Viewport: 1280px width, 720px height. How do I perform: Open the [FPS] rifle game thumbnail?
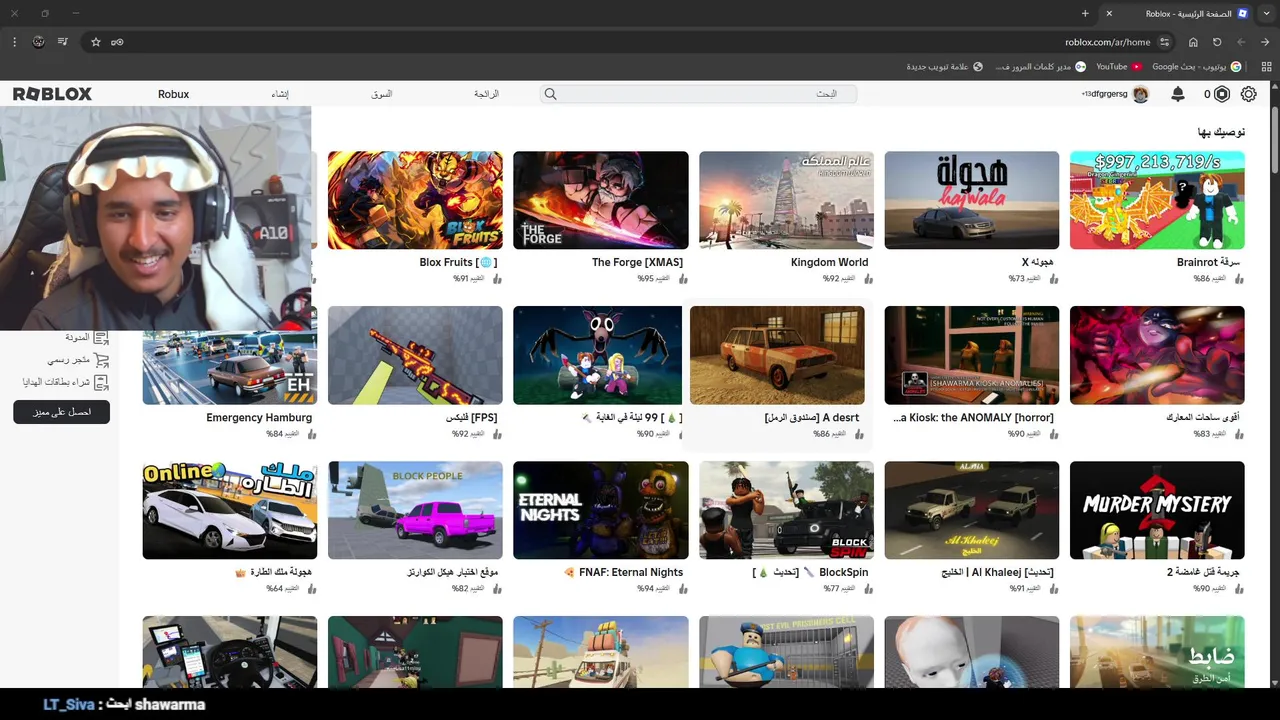(415, 355)
